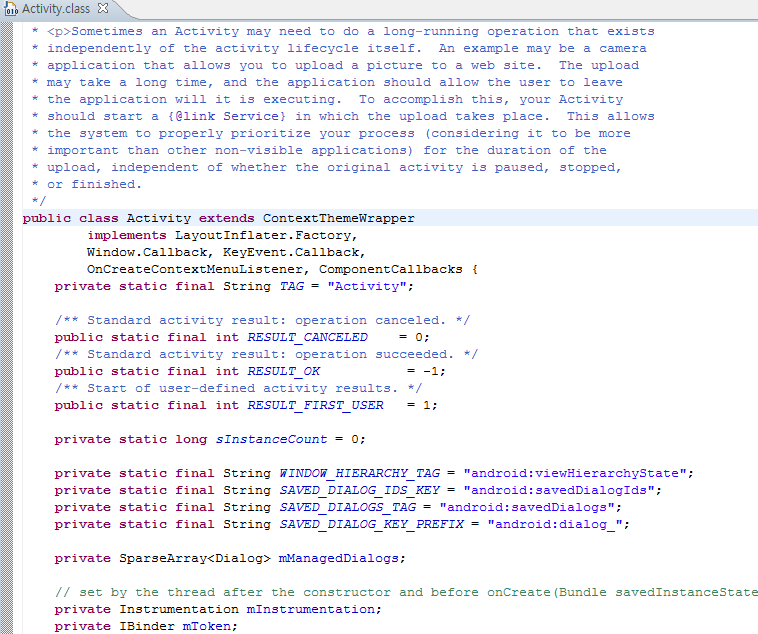Click the "Standard activity result: operation canceled" comment
This screenshot has height=634, width=758.
pos(262,320)
